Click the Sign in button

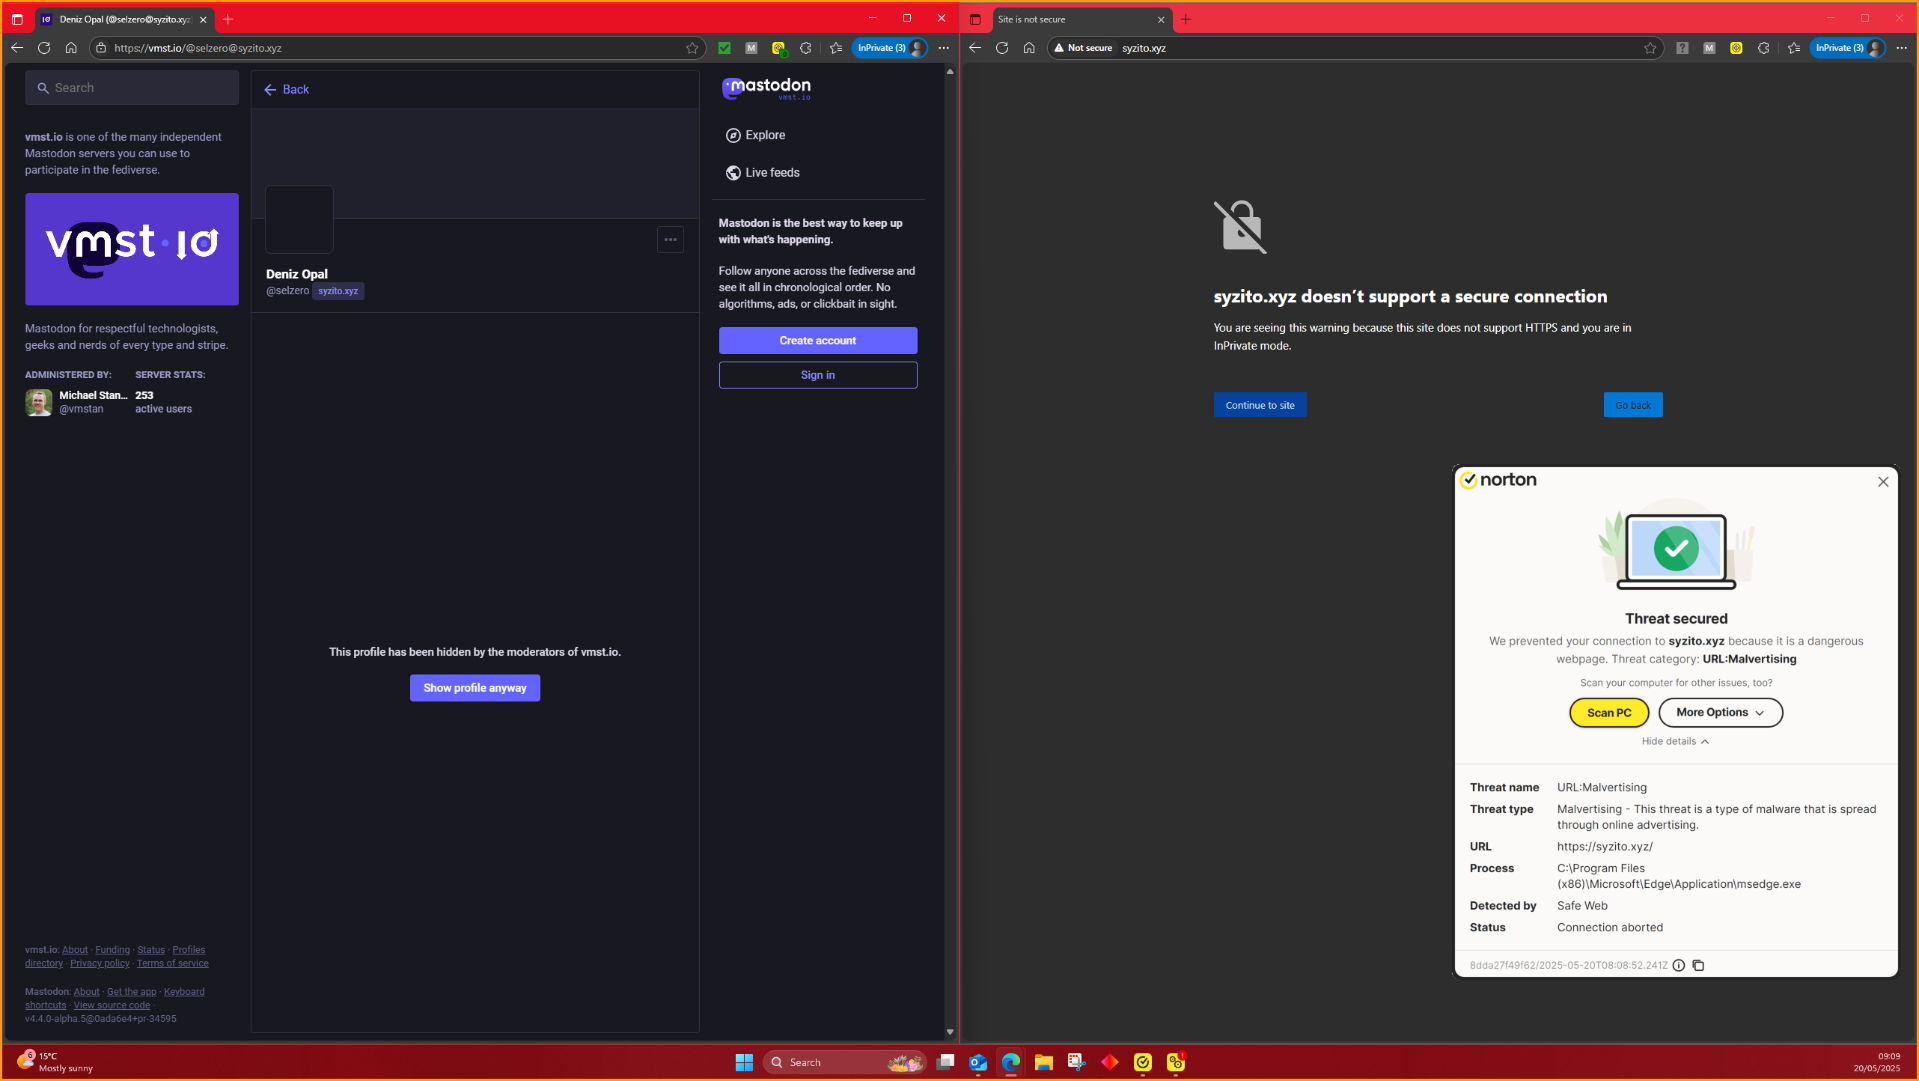pyautogui.click(x=818, y=375)
